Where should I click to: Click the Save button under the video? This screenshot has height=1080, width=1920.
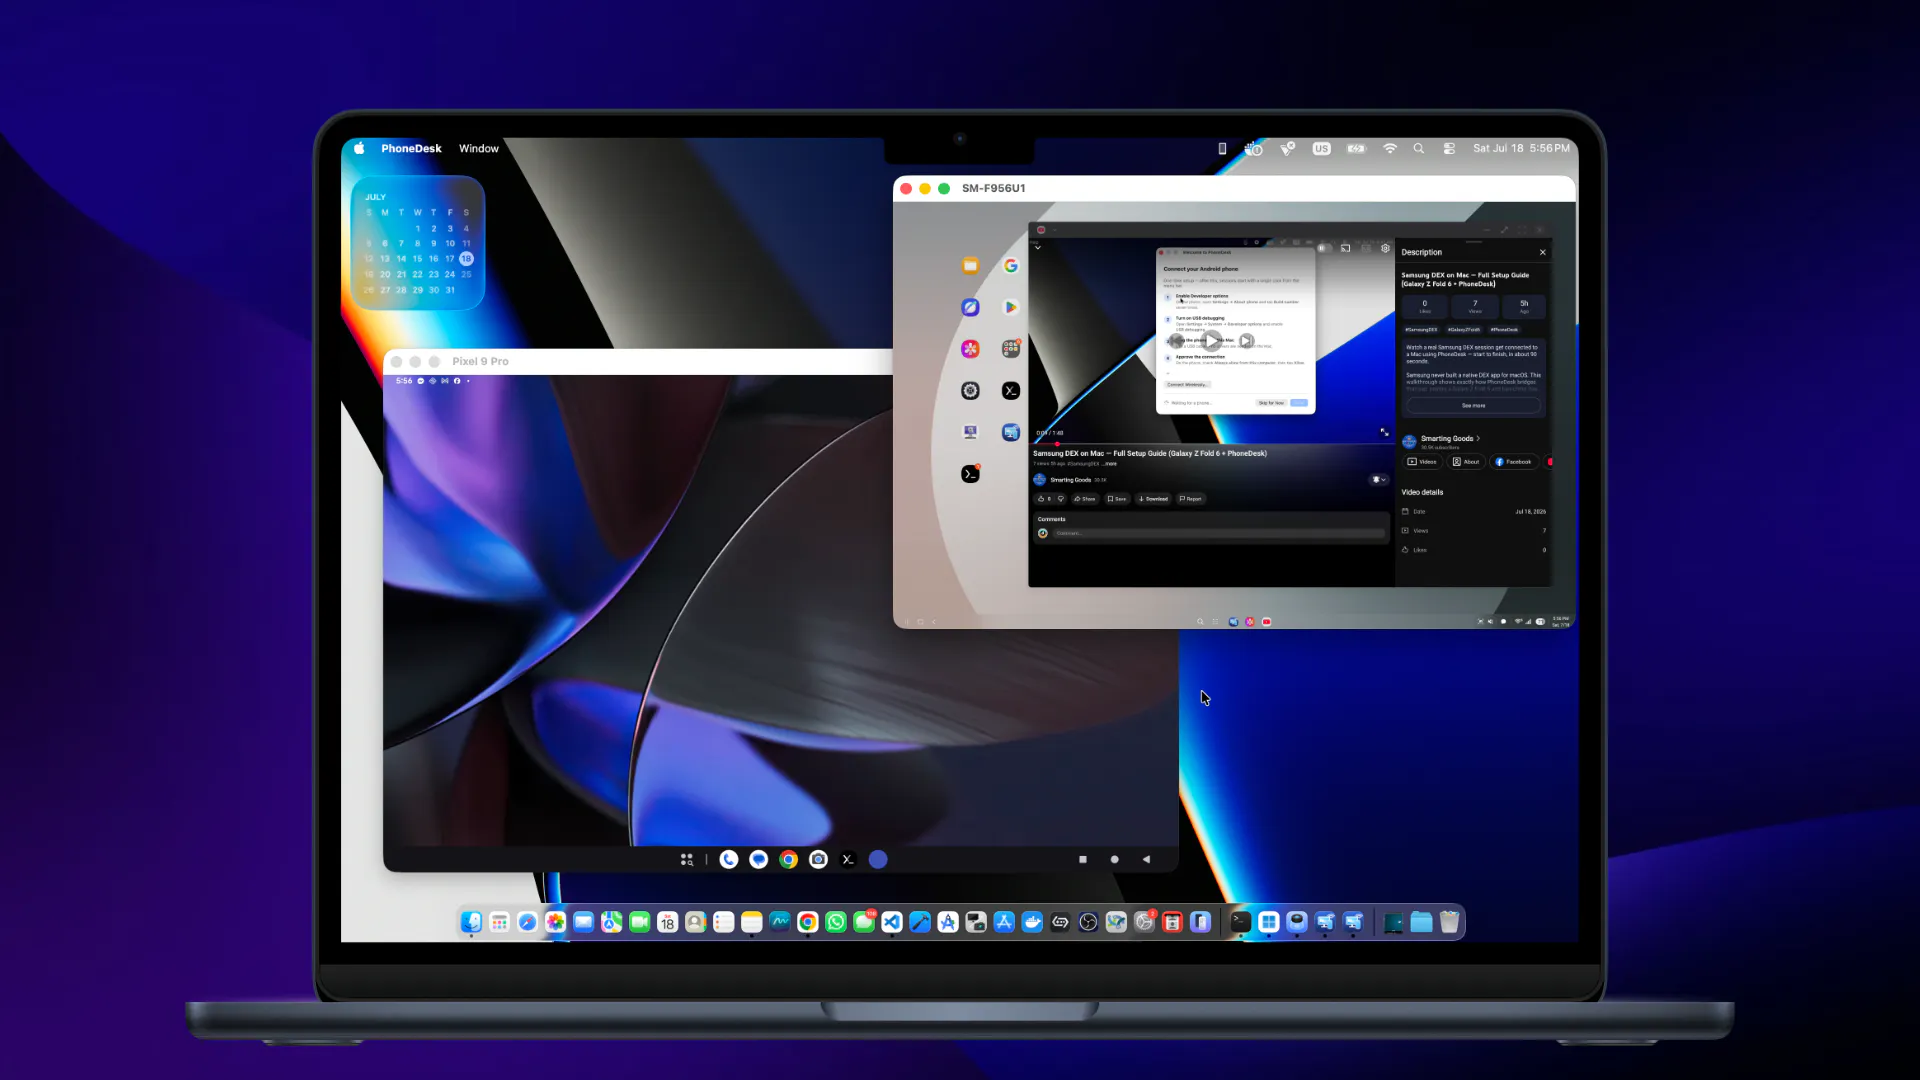click(x=1117, y=499)
